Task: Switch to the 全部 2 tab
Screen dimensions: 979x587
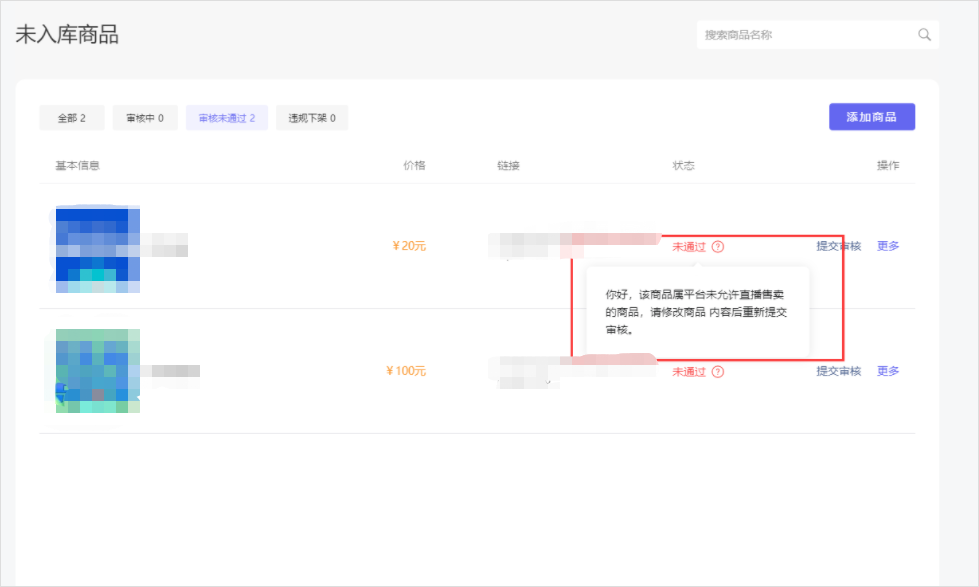Action: coord(72,118)
